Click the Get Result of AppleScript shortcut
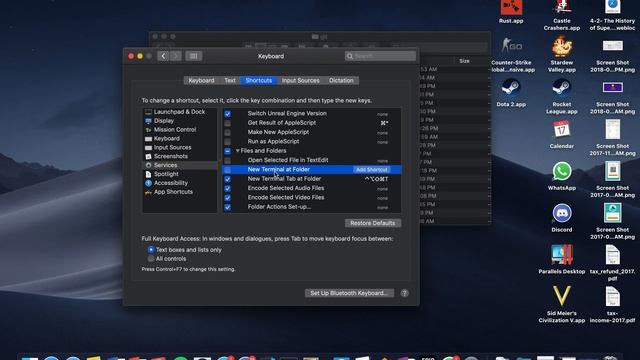This screenshot has width=640, height=360. [x=384, y=123]
